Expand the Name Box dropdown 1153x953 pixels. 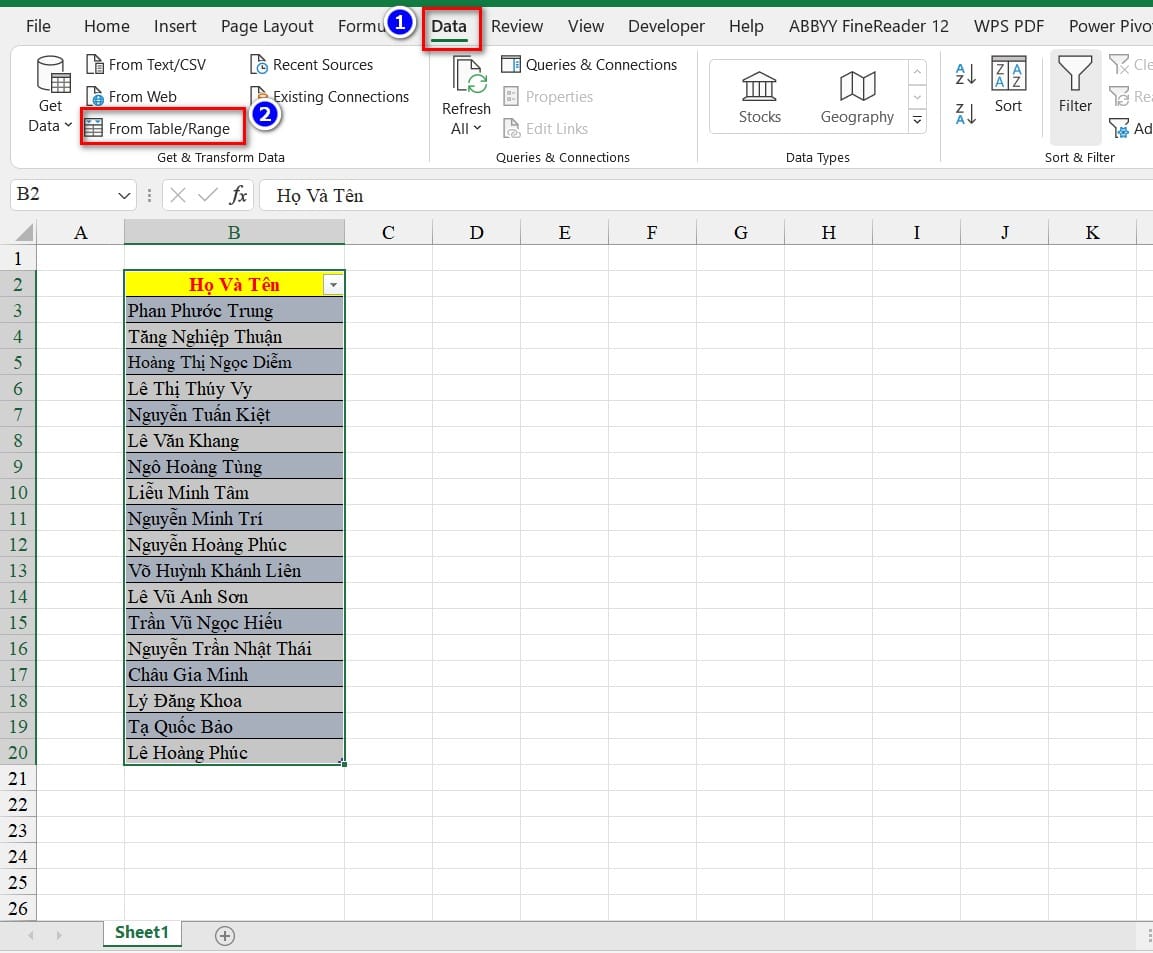pos(125,195)
